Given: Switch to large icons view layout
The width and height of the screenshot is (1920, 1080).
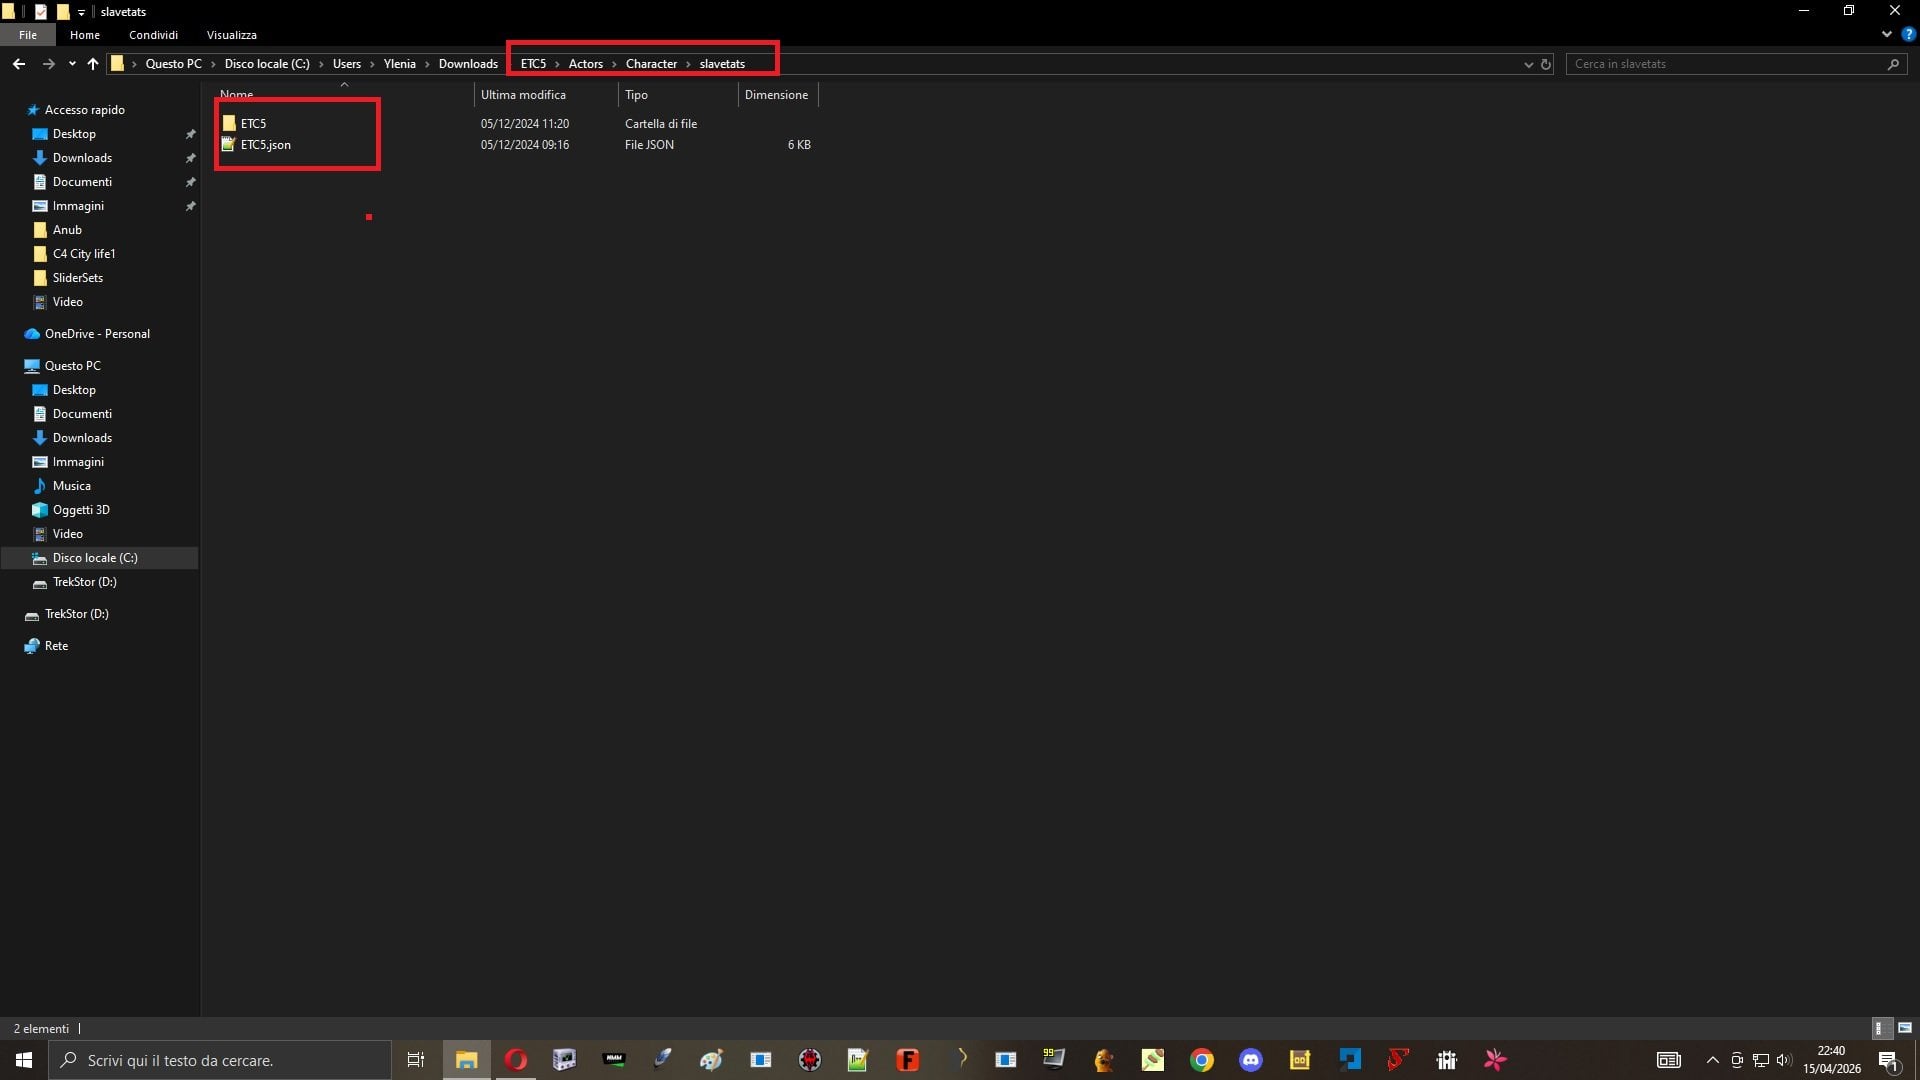Looking at the screenshot, I should tap(1905, 1028).
